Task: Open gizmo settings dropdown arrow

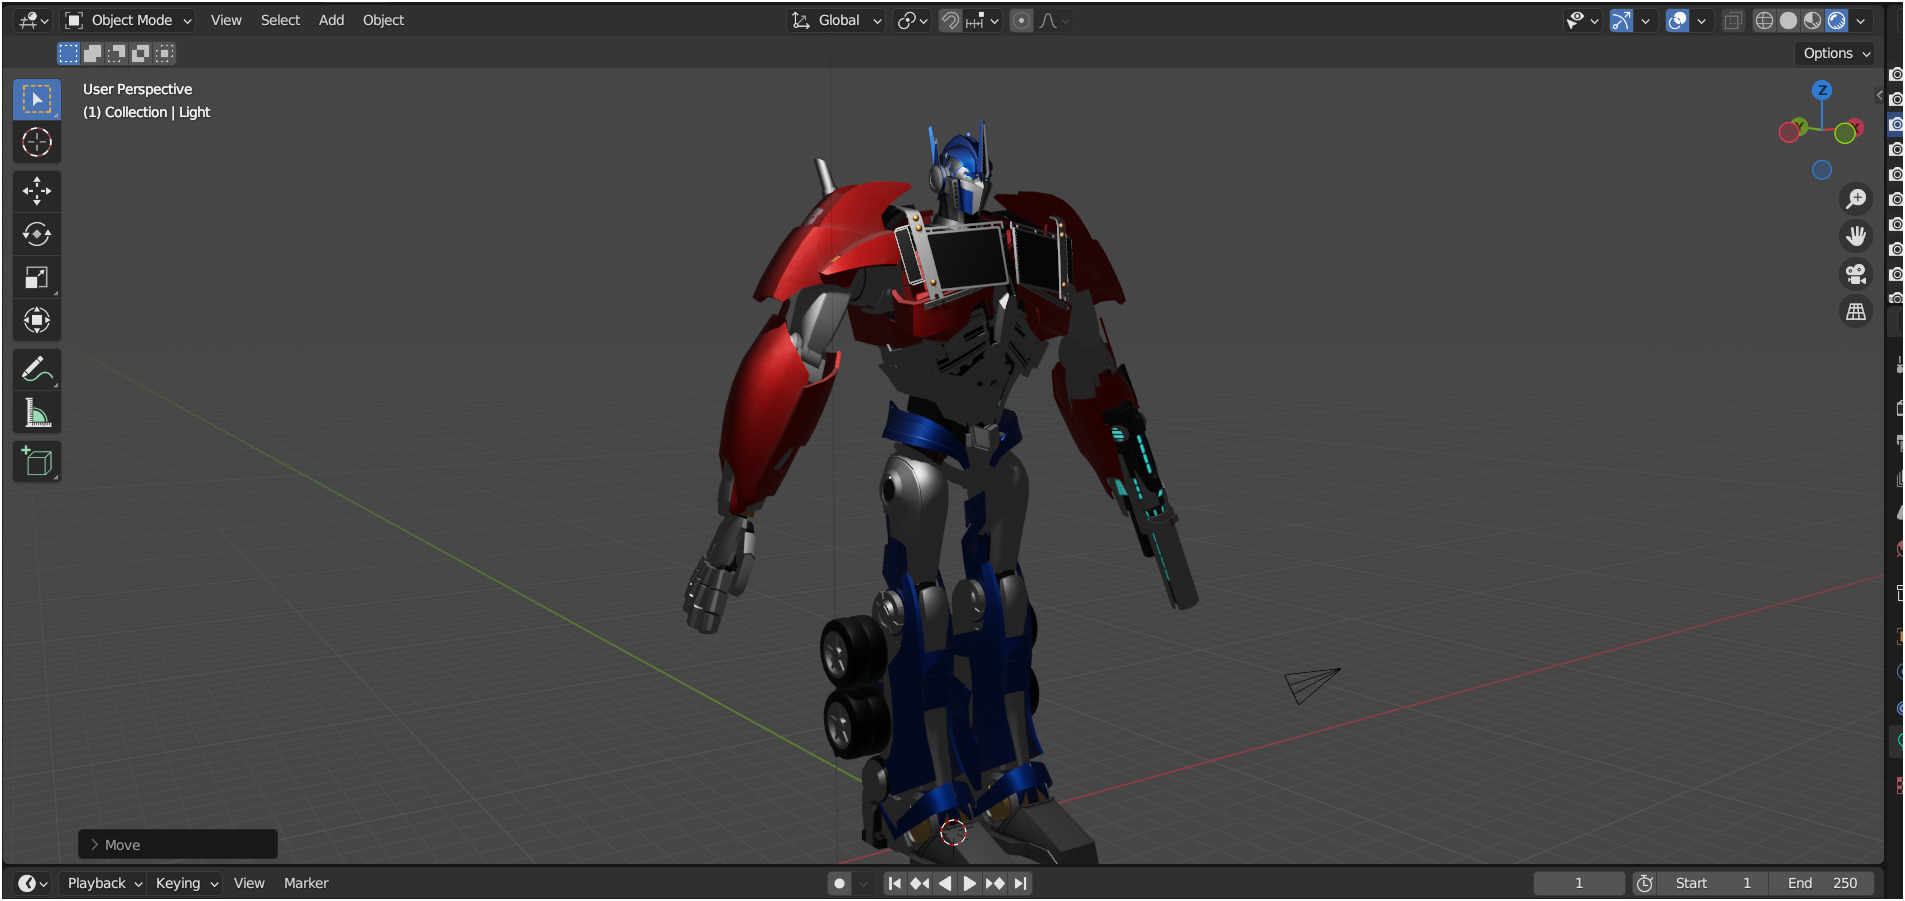Action: (x=1646, y=20)
